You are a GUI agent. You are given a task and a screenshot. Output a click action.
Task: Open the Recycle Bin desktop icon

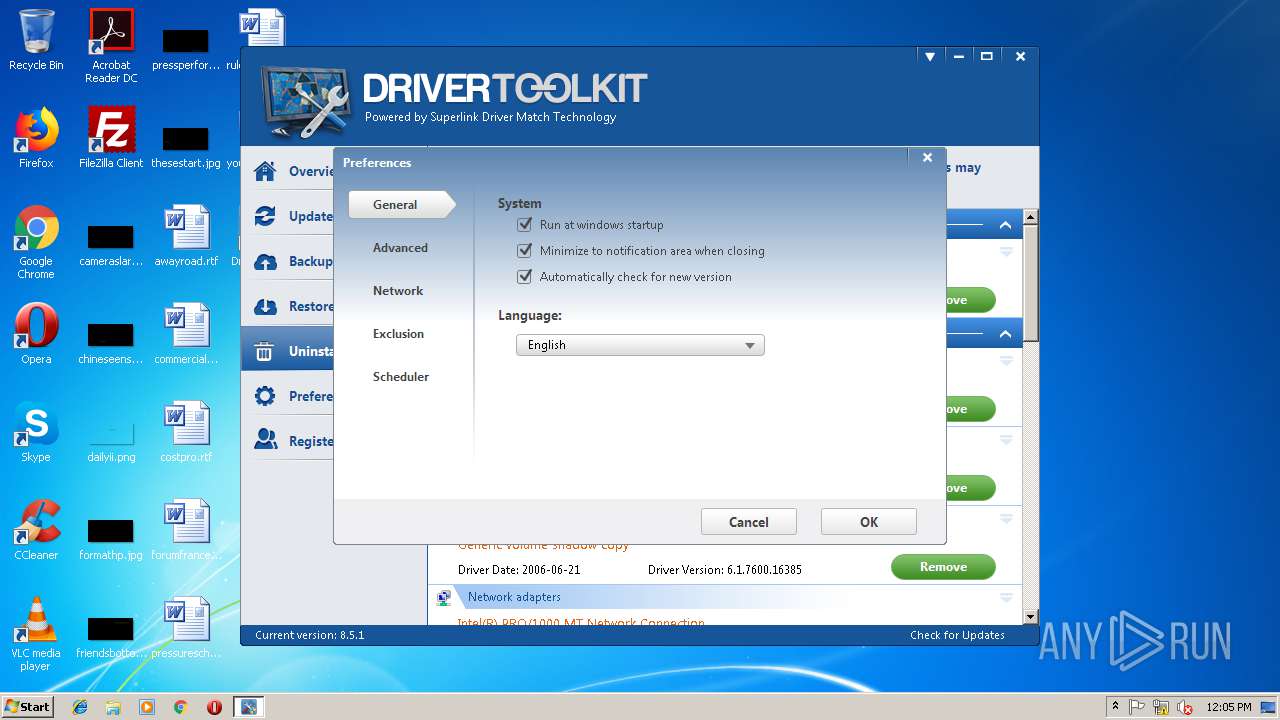(x=36, y=40)
